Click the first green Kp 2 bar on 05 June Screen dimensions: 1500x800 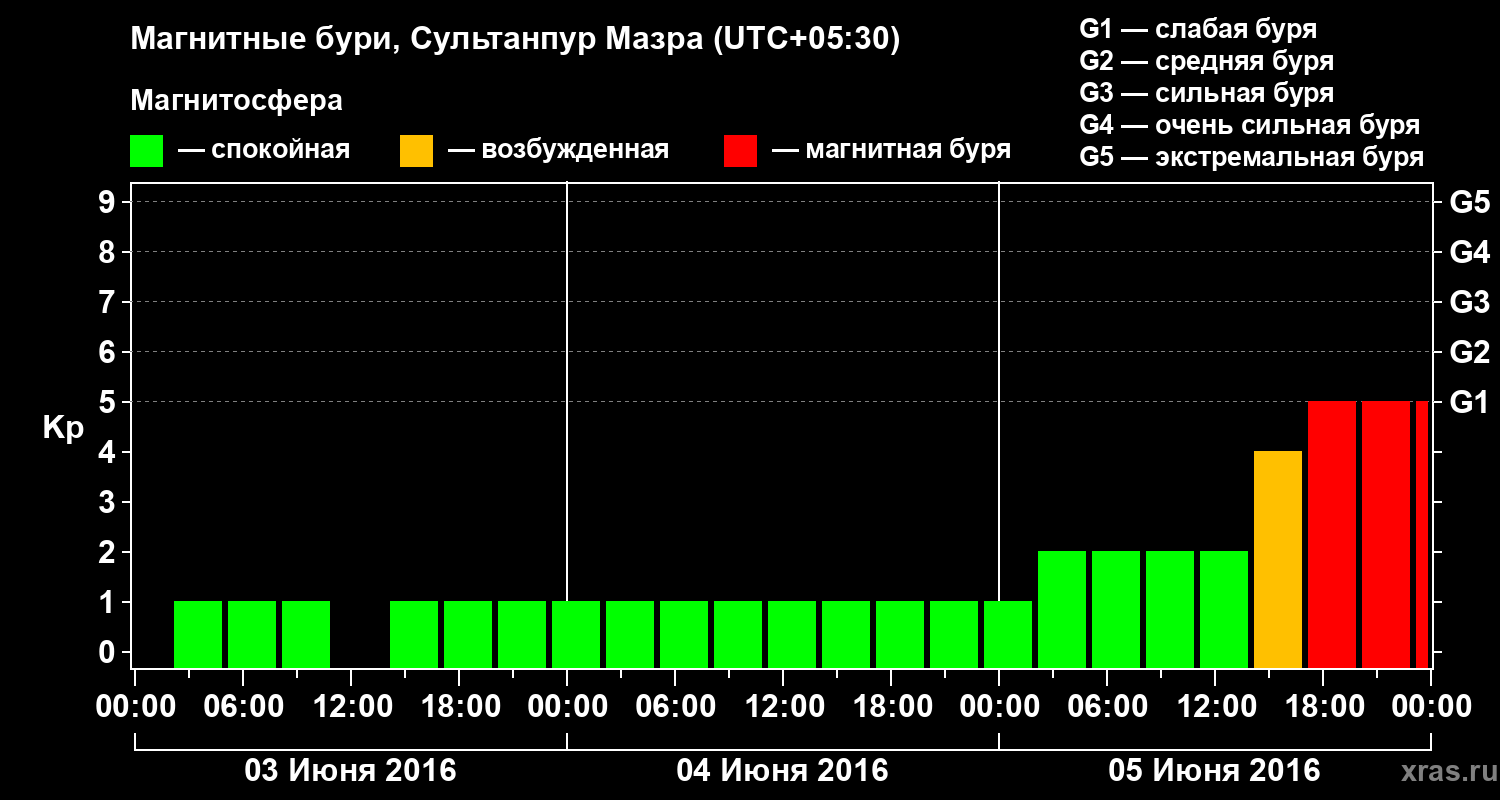1062,609
